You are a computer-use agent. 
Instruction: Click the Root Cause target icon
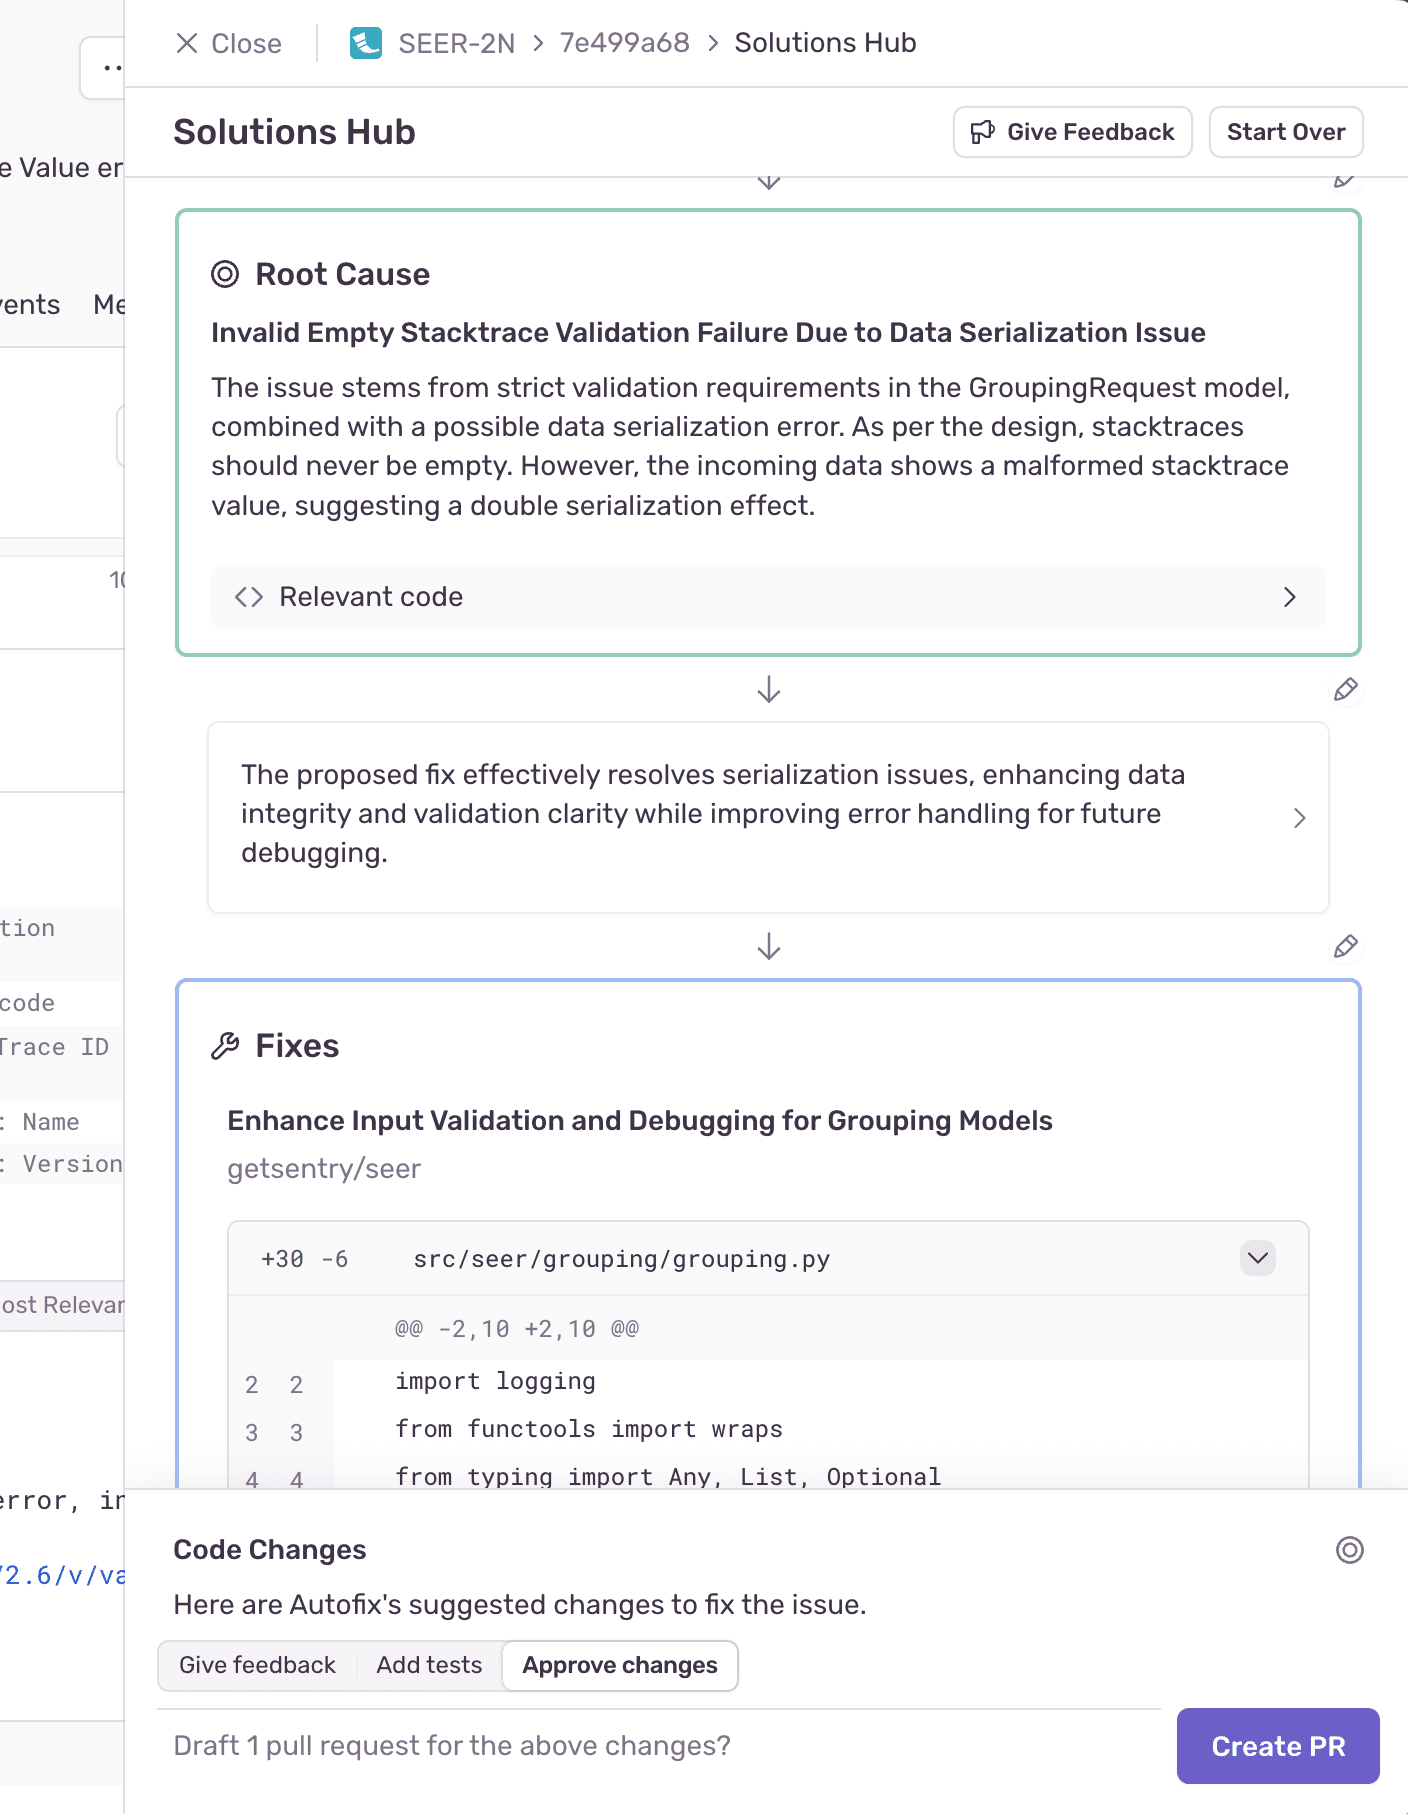pyautogui.click(x=225, y=274)
